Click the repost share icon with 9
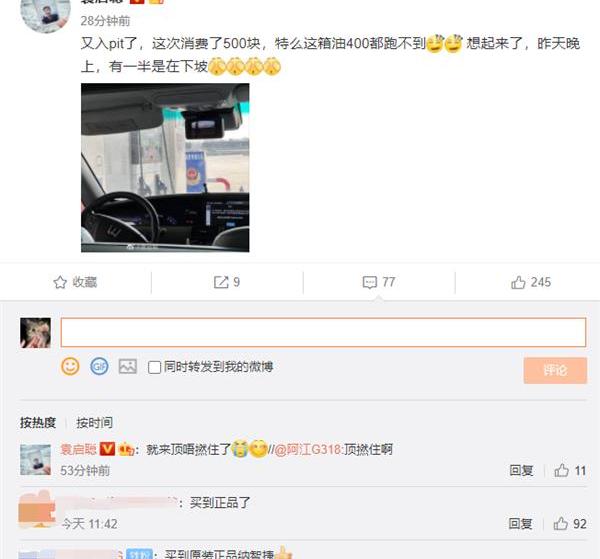 coord(221,282)
